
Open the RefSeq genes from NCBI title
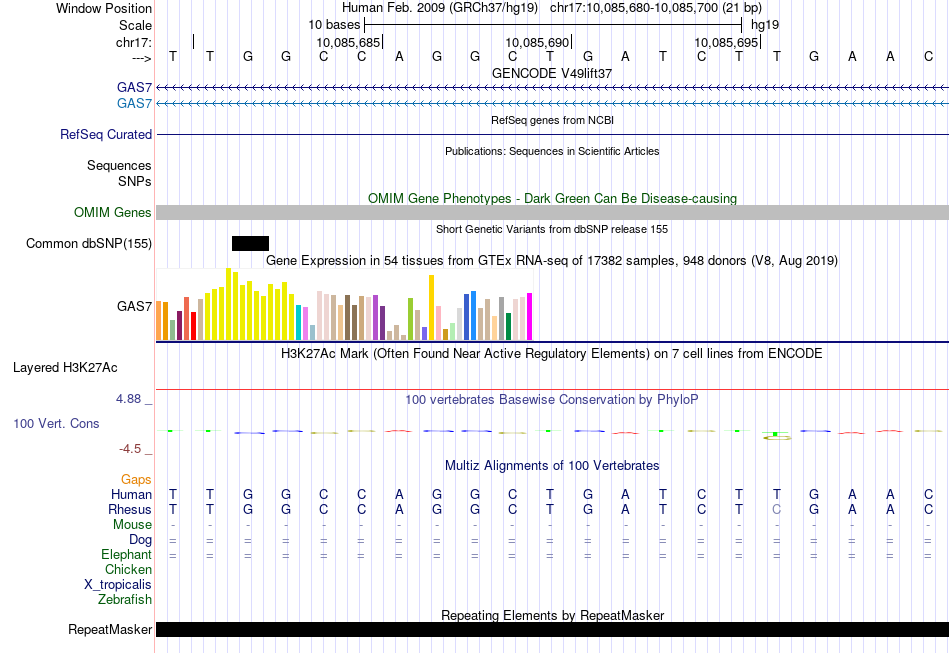(x=552, y=120)
